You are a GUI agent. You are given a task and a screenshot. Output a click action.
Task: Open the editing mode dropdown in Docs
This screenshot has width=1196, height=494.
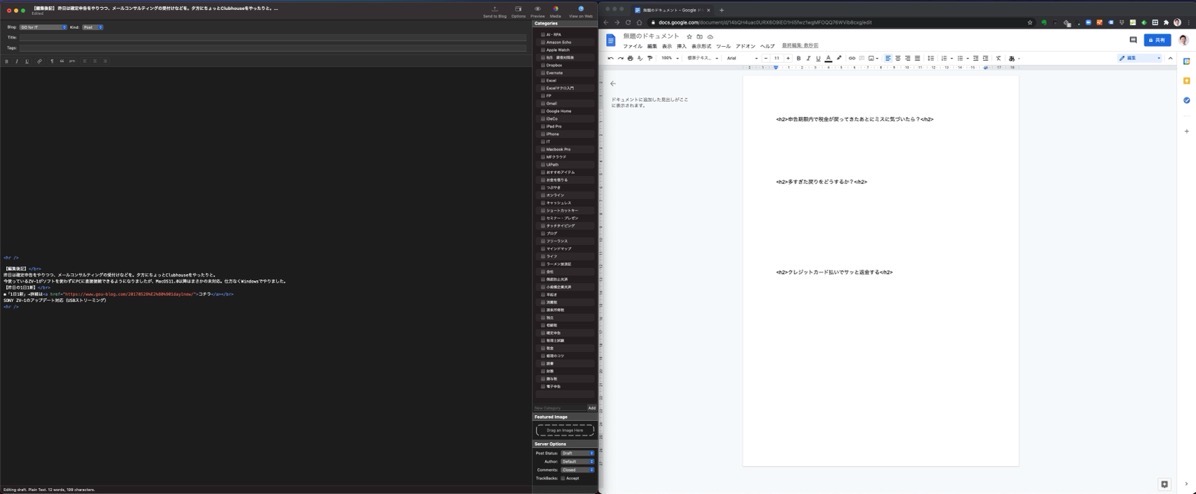1140,58
